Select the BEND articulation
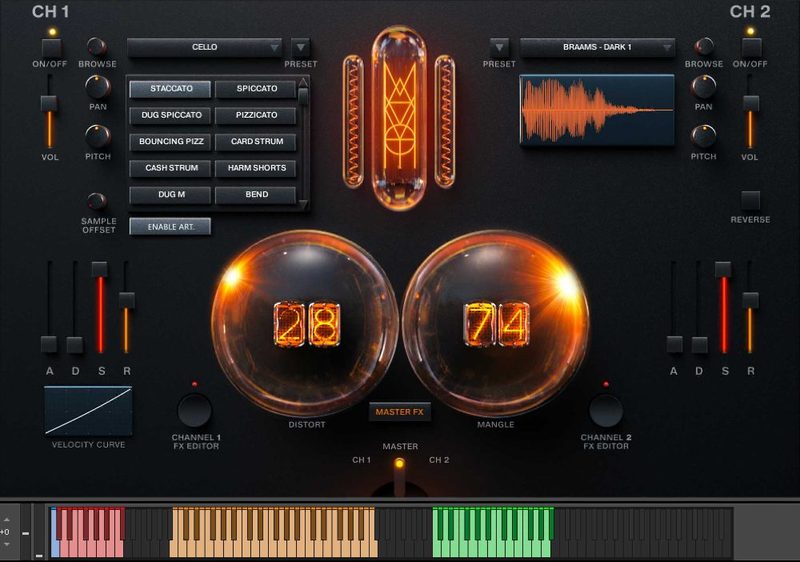 (x=256, y=195)
